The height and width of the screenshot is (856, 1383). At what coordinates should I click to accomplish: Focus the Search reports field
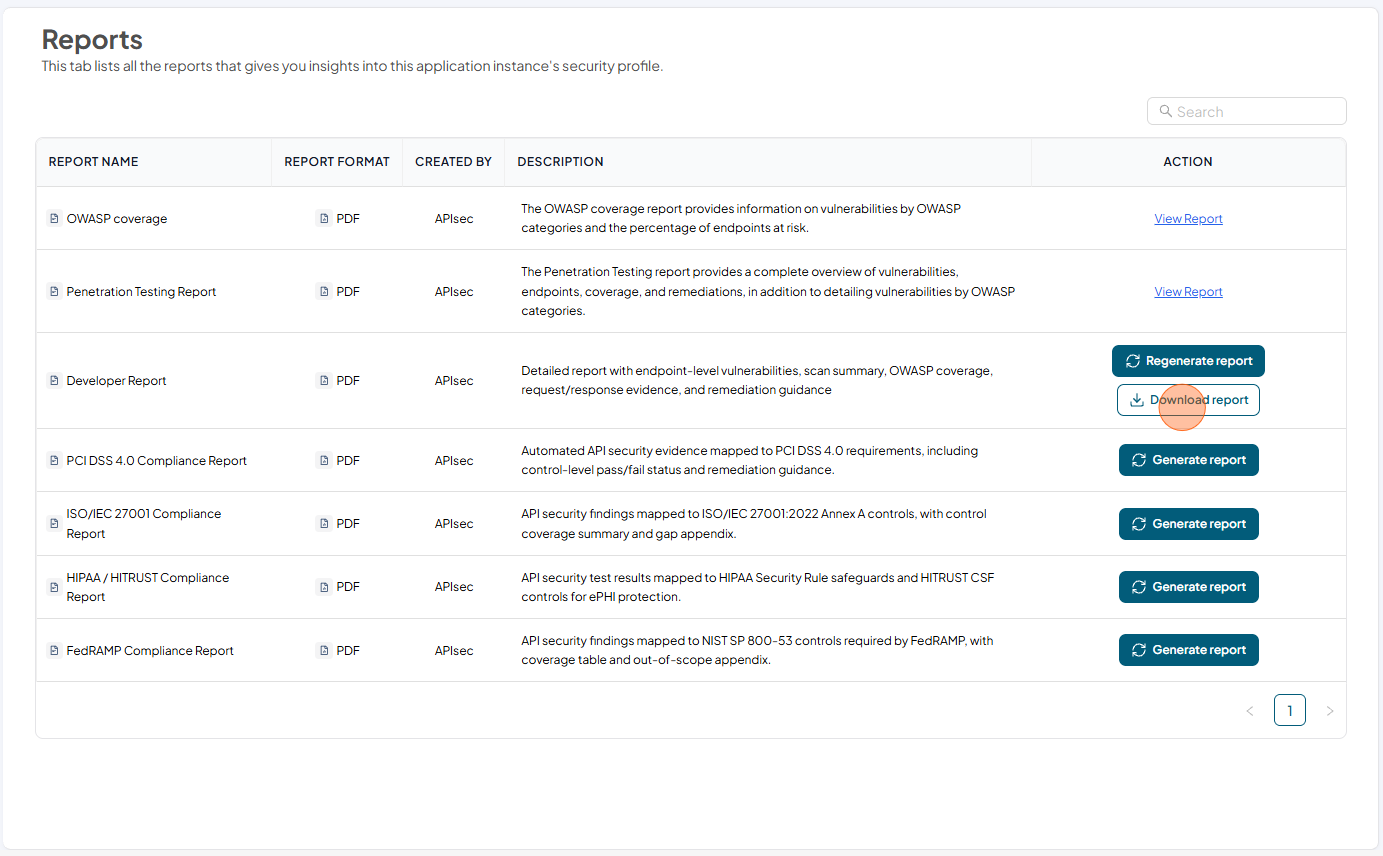1246,111
